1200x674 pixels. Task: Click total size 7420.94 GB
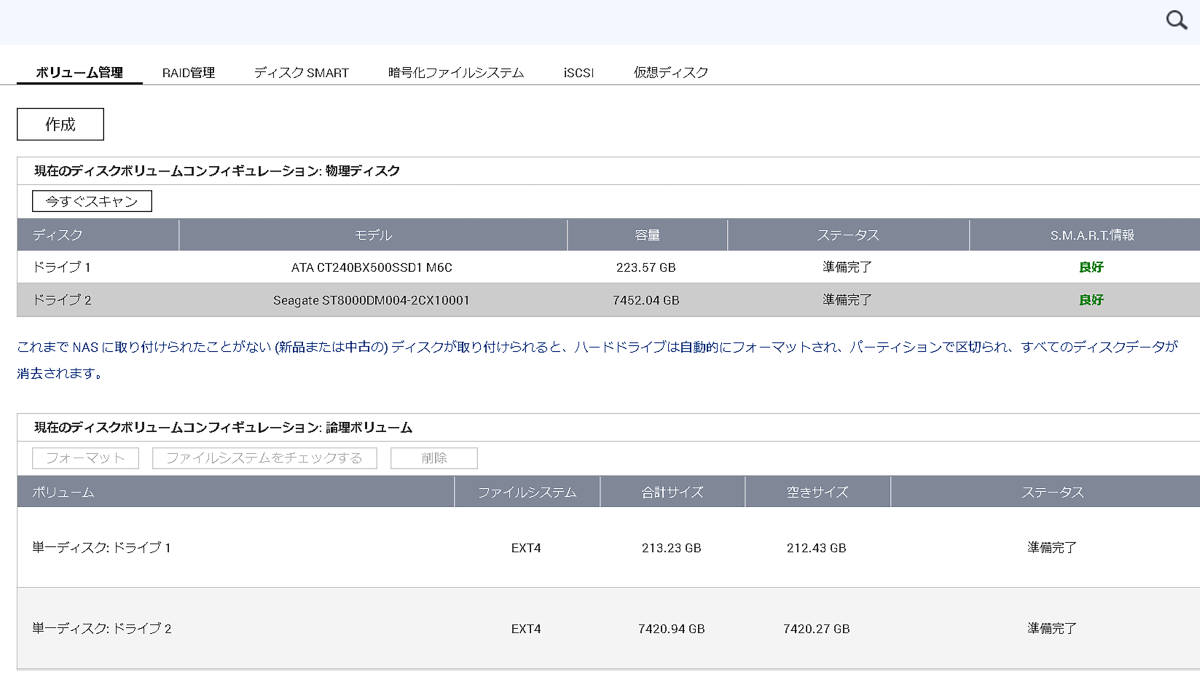pyautogui.click(x=671, y=629)
